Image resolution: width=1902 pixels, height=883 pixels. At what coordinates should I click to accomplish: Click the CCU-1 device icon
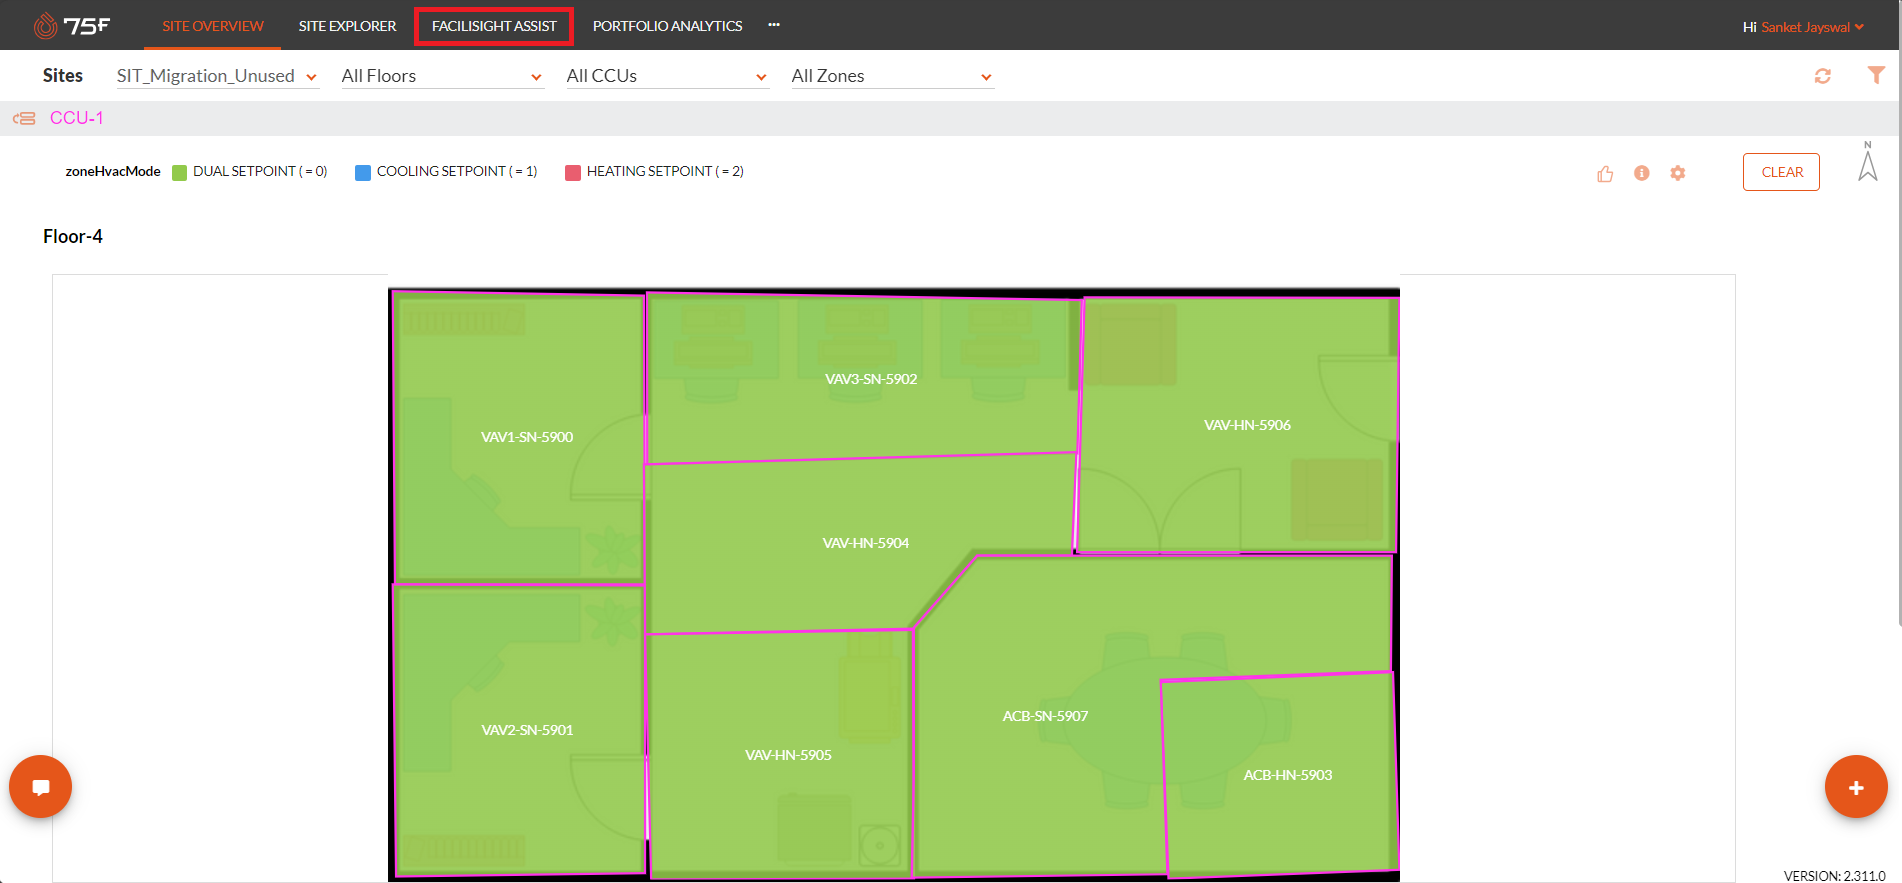click(24, 118)
